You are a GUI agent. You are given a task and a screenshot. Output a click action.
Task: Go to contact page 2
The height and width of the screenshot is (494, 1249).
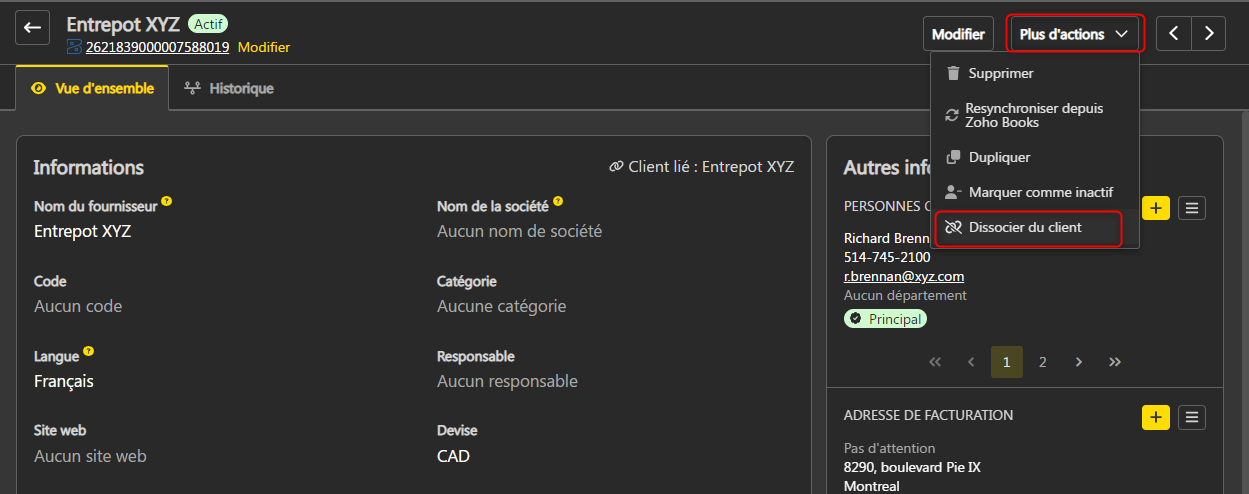[x=1042, y=362]
